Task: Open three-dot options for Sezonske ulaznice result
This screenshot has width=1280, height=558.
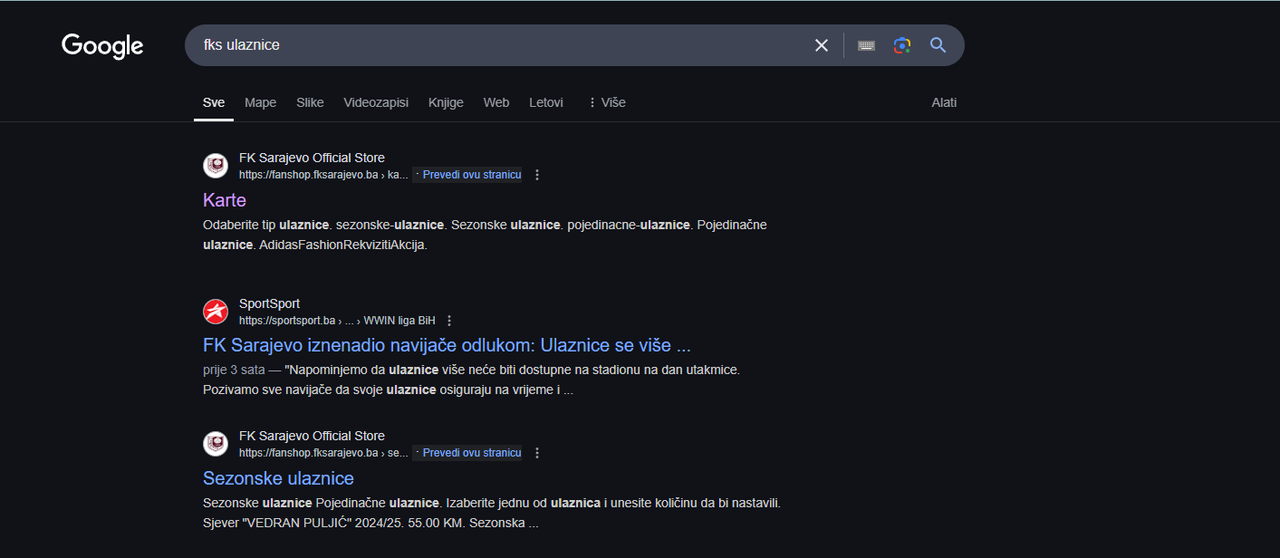Action: click(x=537, y=453)
